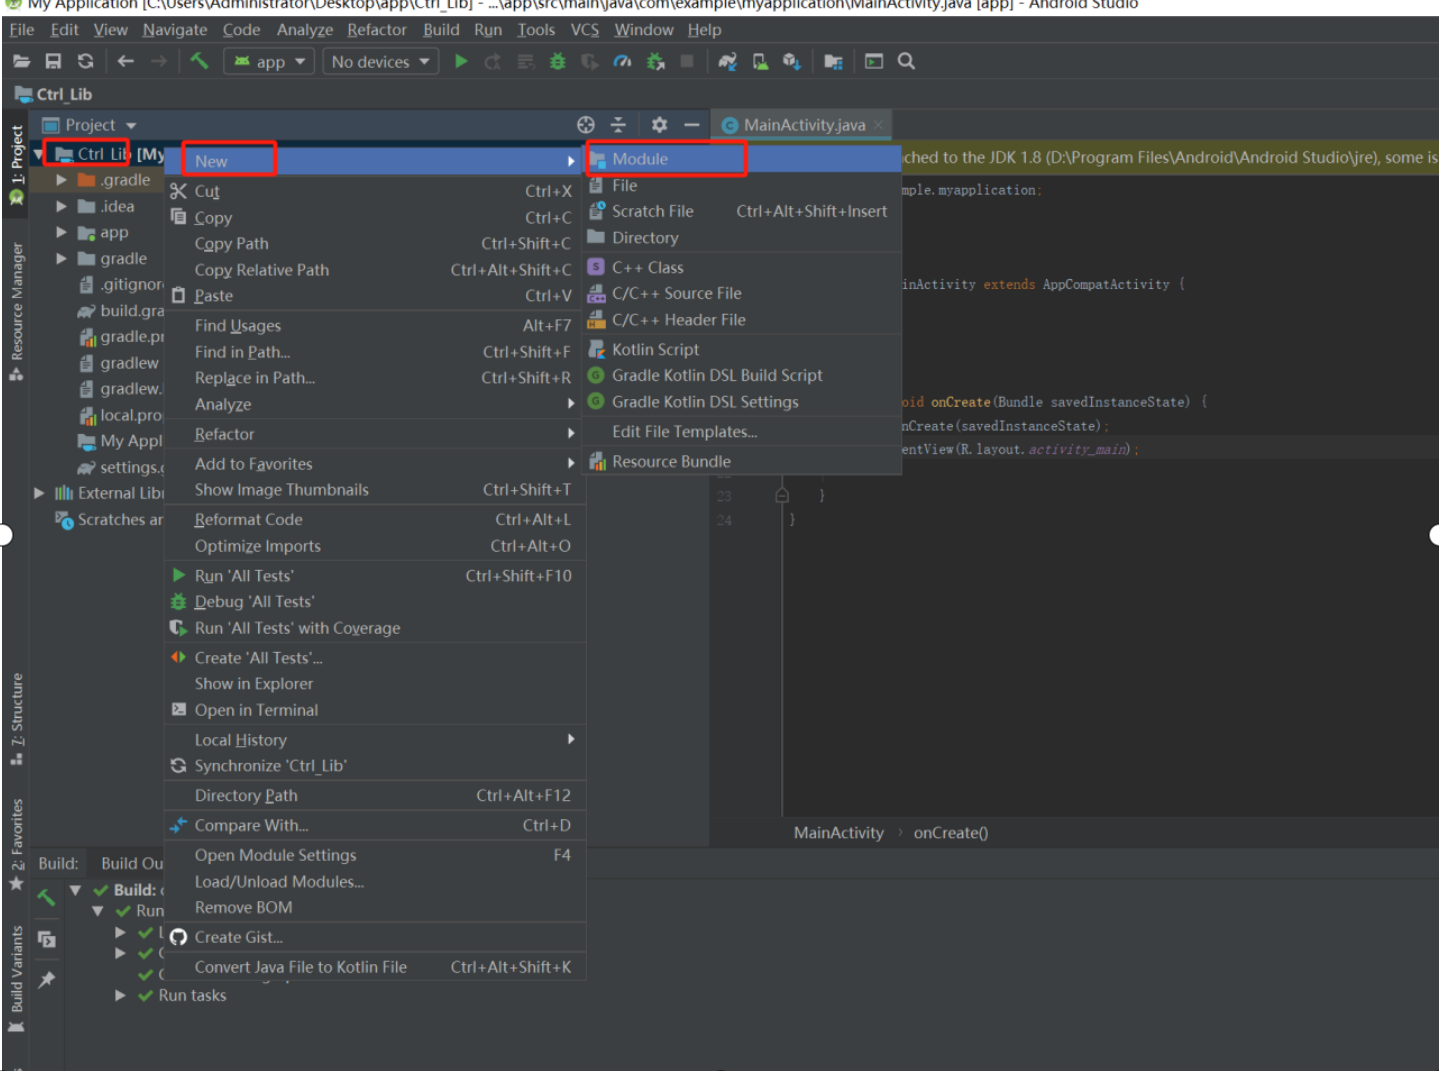Click MainActivity in editor breadcrumb
Image resolution: width=1439 pixels, height=1071 pixels.
[838, 832]
